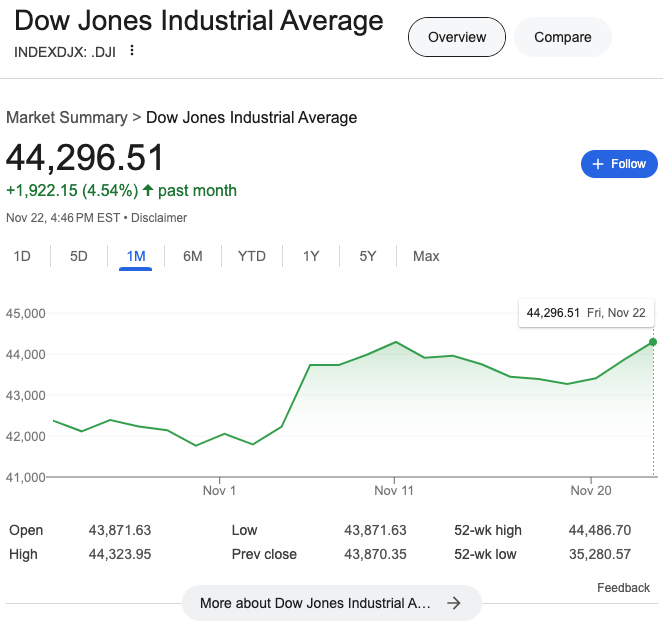Click the Feedback link below the stats
The width and height of the screenshot is (663, 628).
click(x=623, y=587)
